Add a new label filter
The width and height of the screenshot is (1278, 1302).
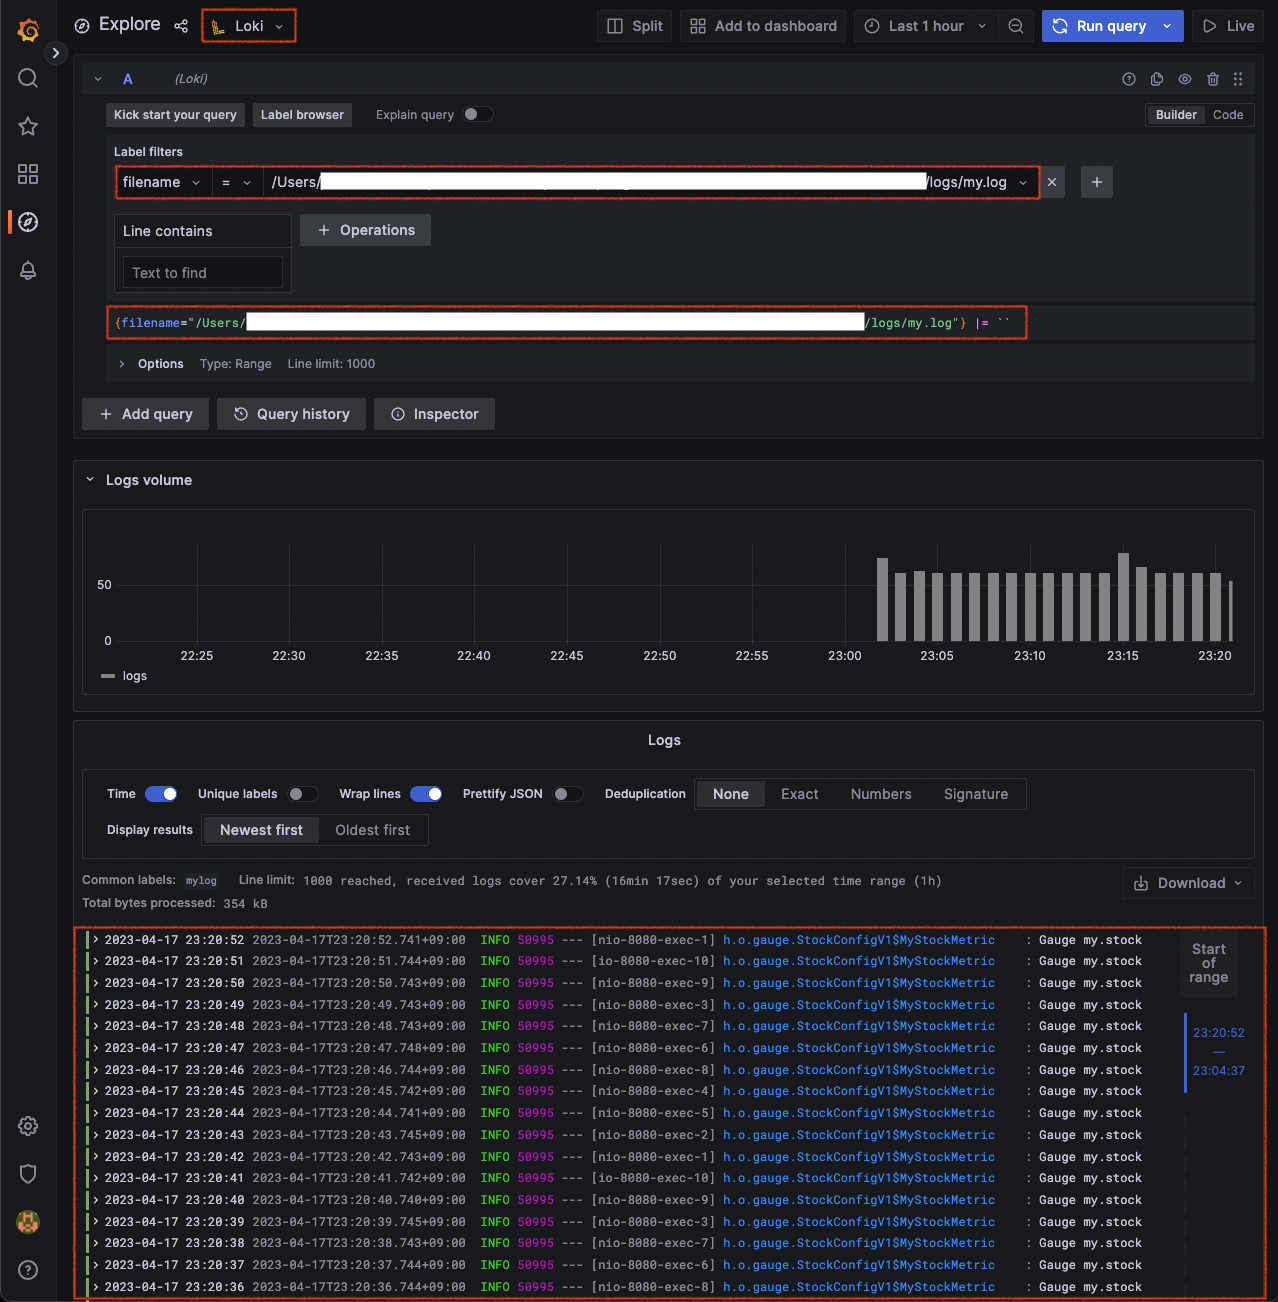click(1097, 182)
